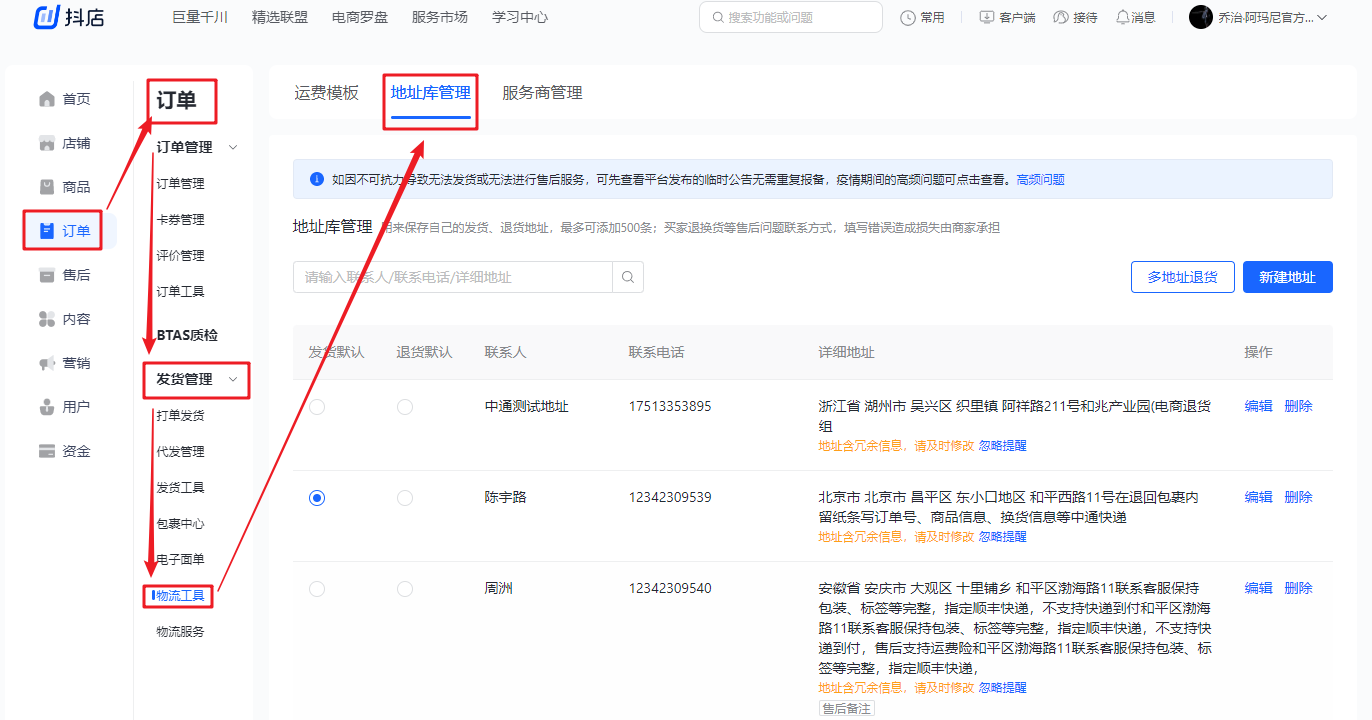Open 包裹中心 menu item
Image resolution: width=1372 pixels, height=720 pixels.
(x=180, y=524)
